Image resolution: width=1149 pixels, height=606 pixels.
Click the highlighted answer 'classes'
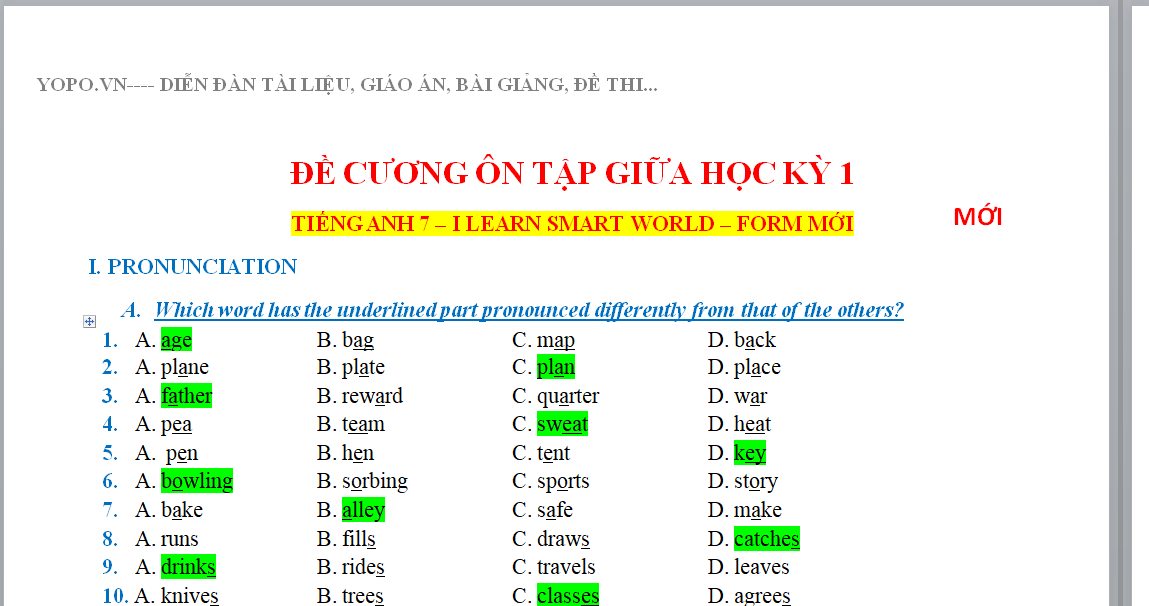568,596
